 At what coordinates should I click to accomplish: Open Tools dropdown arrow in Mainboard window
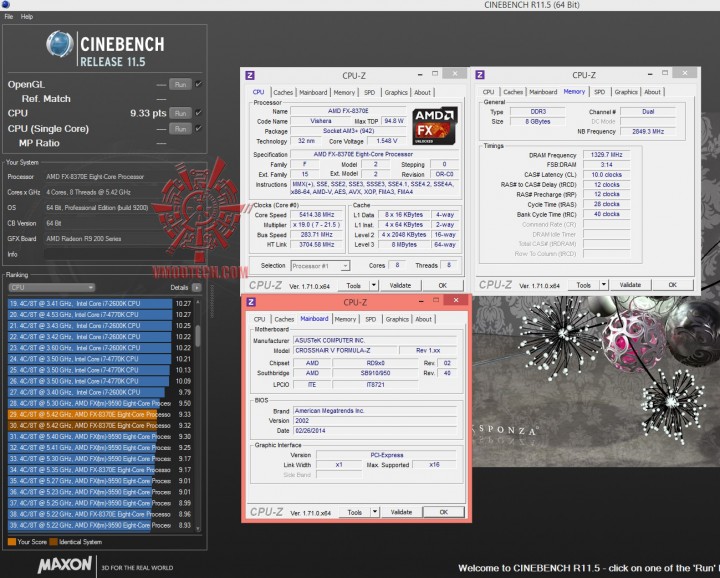(x=375, y=512)
